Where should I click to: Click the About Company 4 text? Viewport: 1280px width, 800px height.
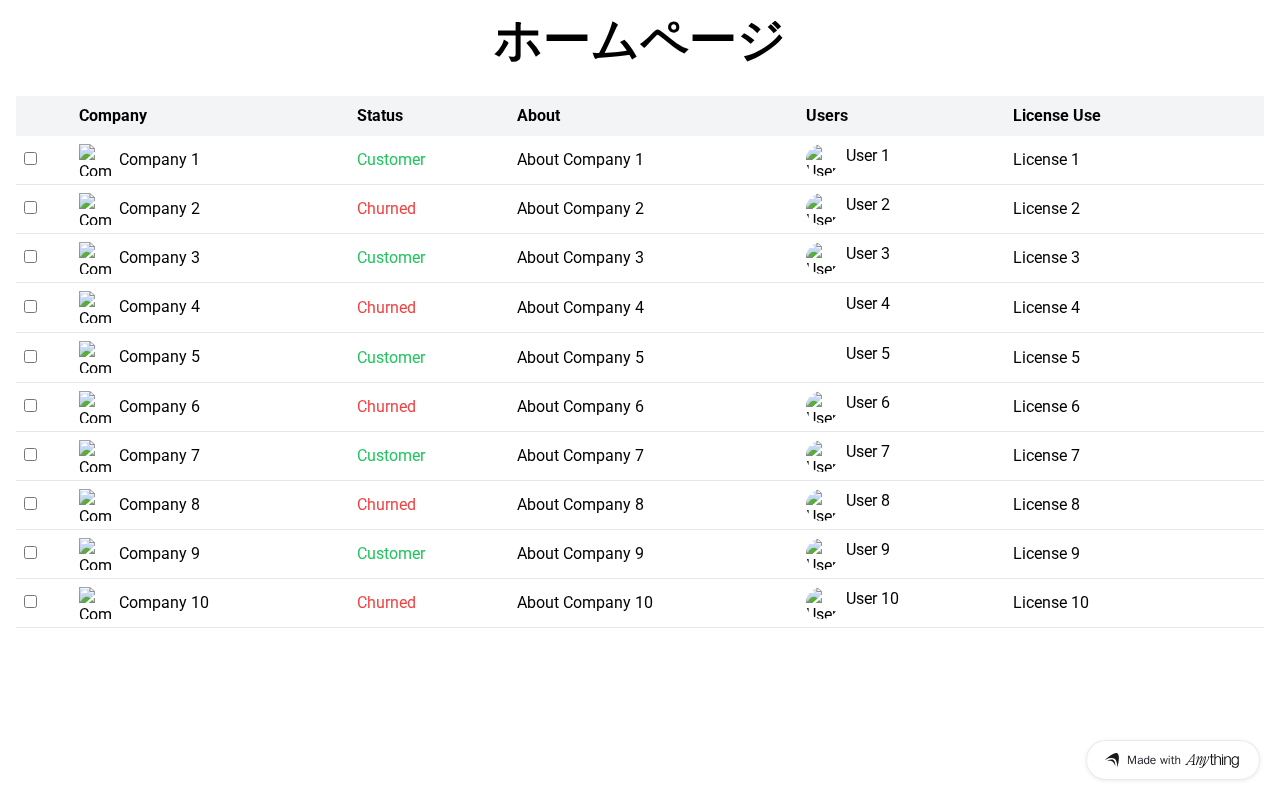click(x=580, y=307)
